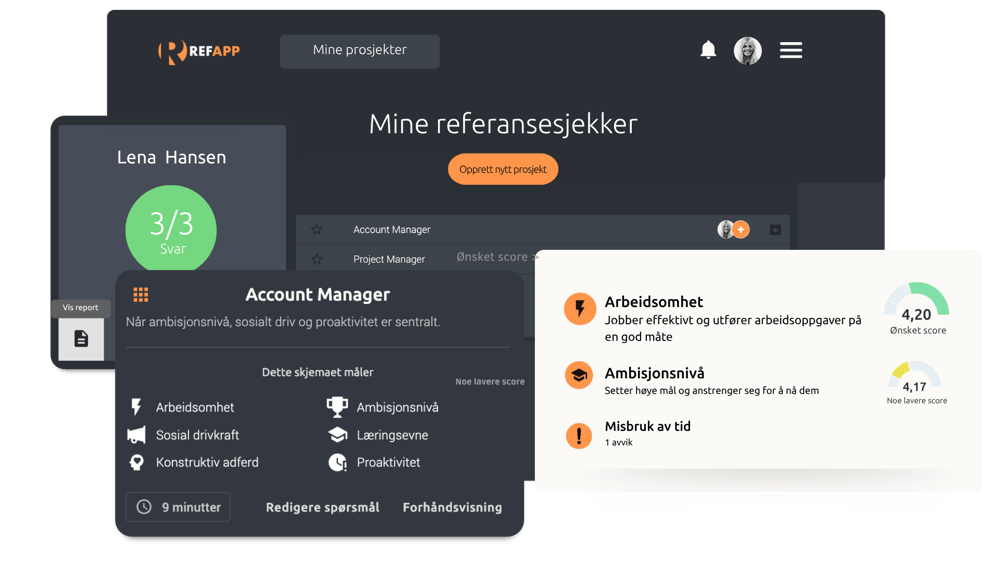Click the orange grid icon
Screen dimensions: 1000x562
tap(141, 295)
